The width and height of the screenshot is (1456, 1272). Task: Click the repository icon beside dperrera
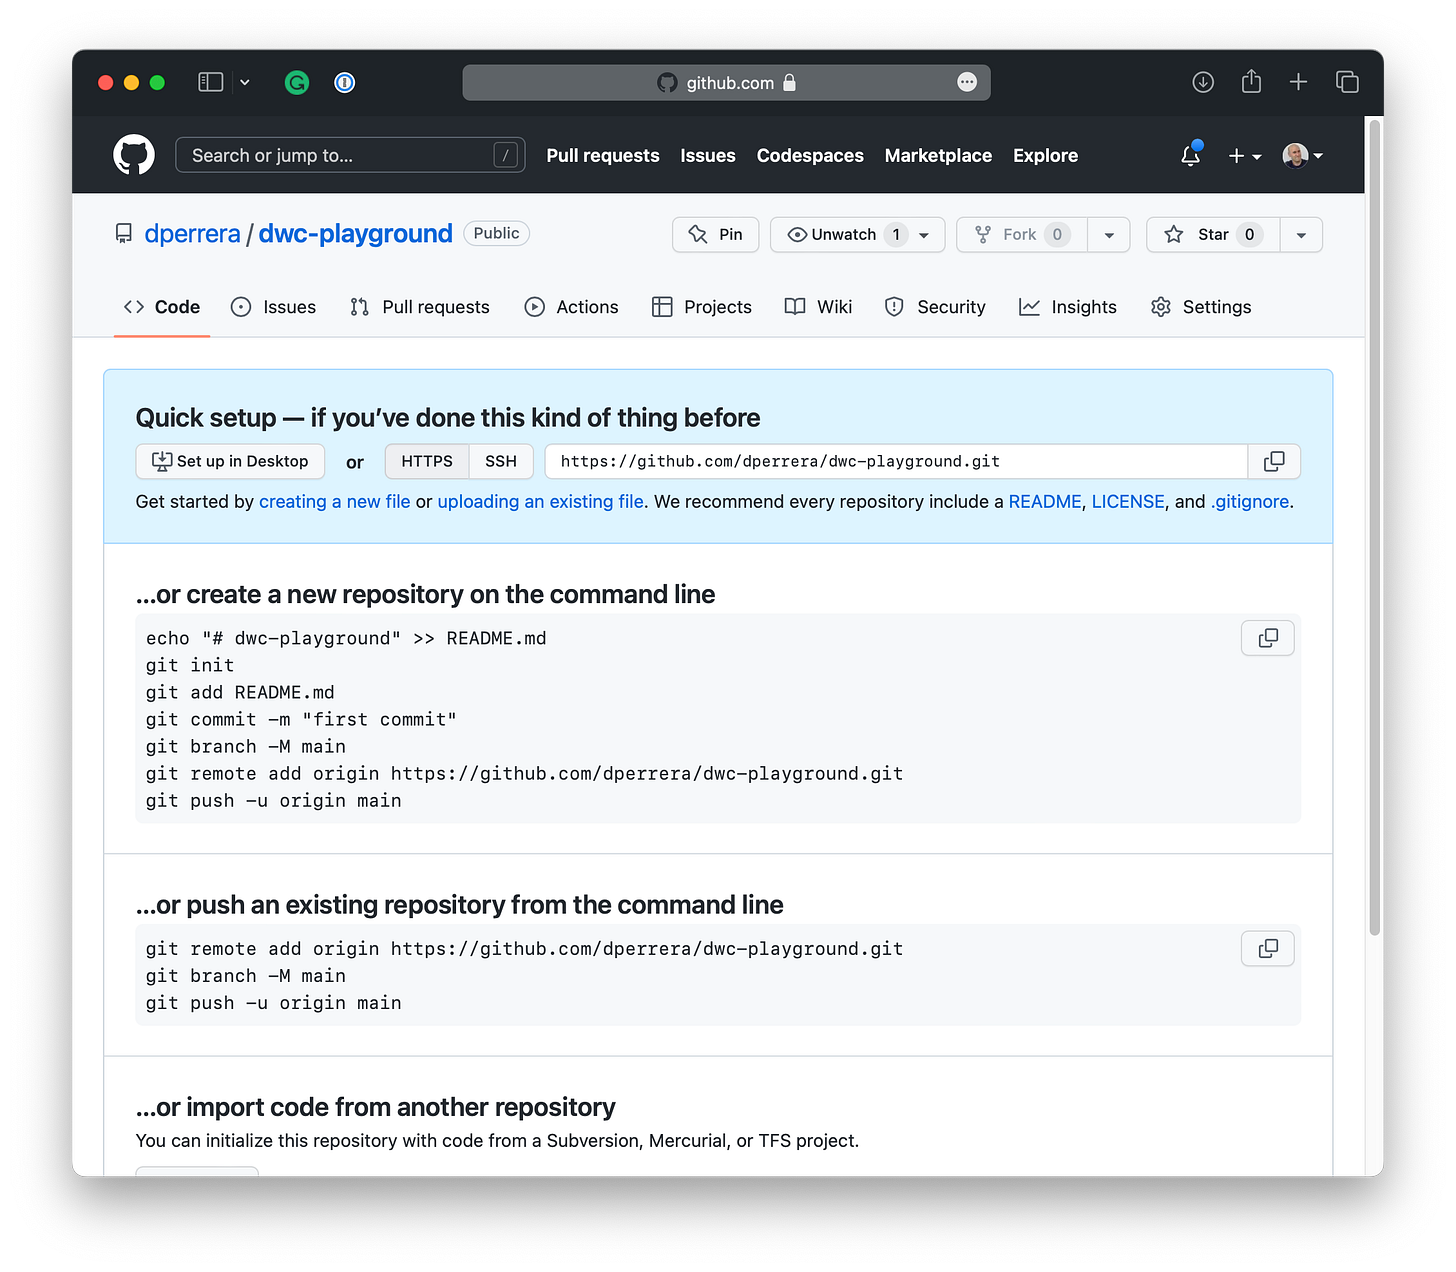pyautogui.click(x=124, y=234)
